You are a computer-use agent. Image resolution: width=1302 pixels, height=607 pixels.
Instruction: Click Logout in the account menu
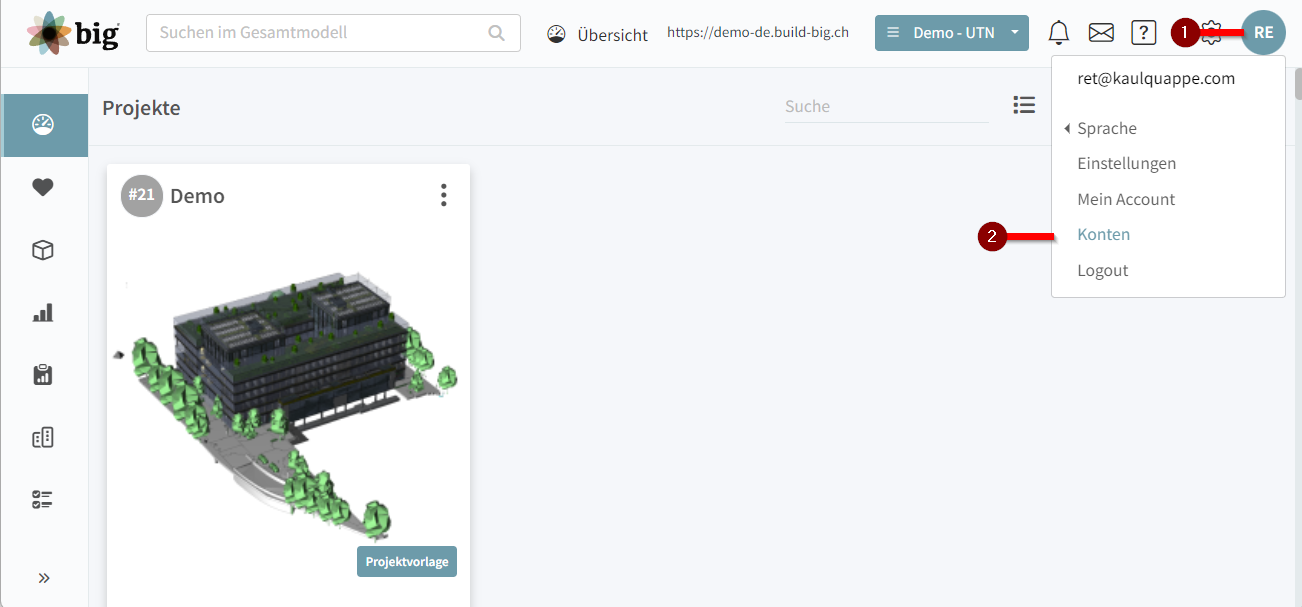pyautogui.click(x=1102, y=270)
